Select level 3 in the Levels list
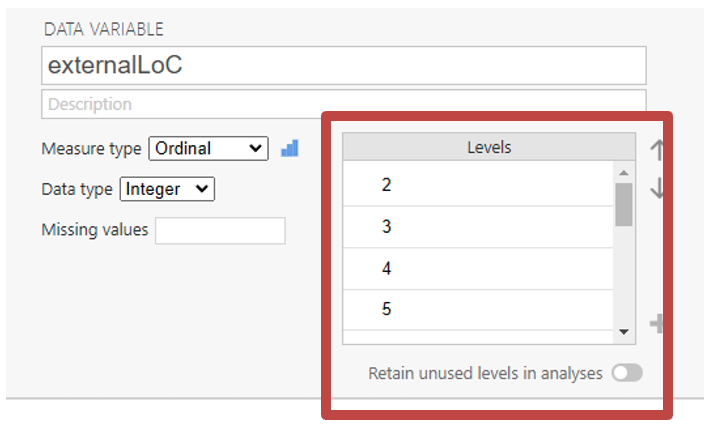 [478, 226]
